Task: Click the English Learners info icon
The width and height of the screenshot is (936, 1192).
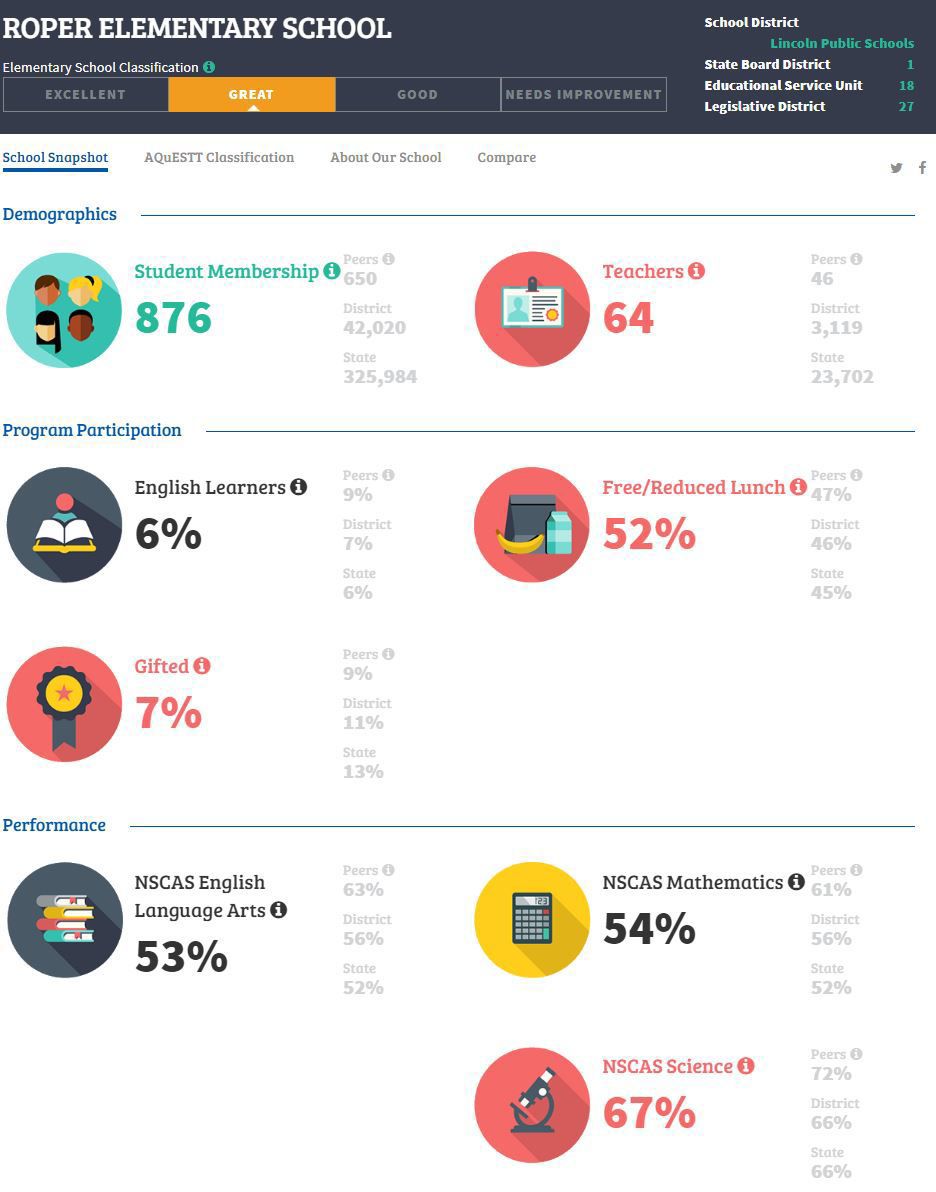Action: click(x=299, y=487)
